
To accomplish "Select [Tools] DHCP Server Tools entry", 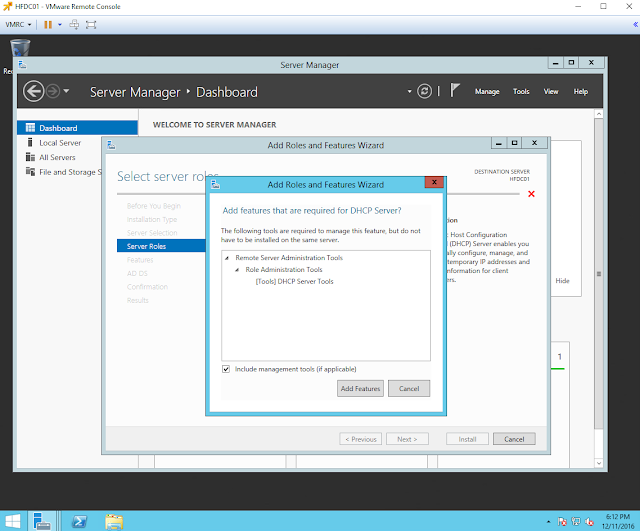I will point(294,281).
